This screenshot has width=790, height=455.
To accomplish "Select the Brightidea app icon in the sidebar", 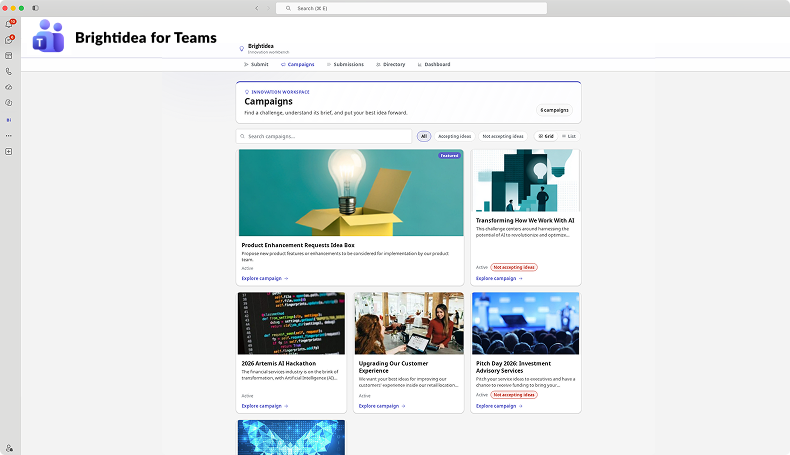I will click(9, 120).
